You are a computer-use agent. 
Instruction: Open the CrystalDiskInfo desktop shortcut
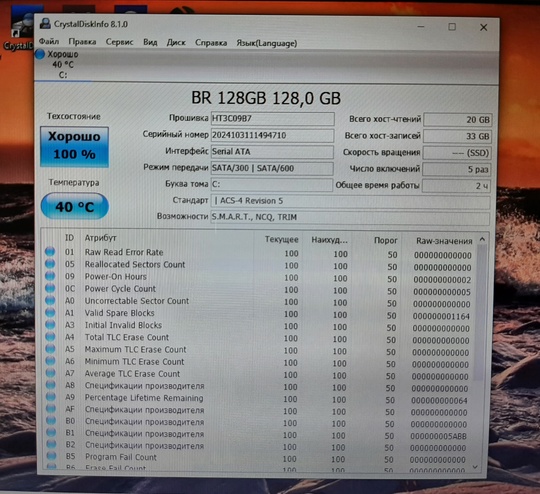click(19, 29)
